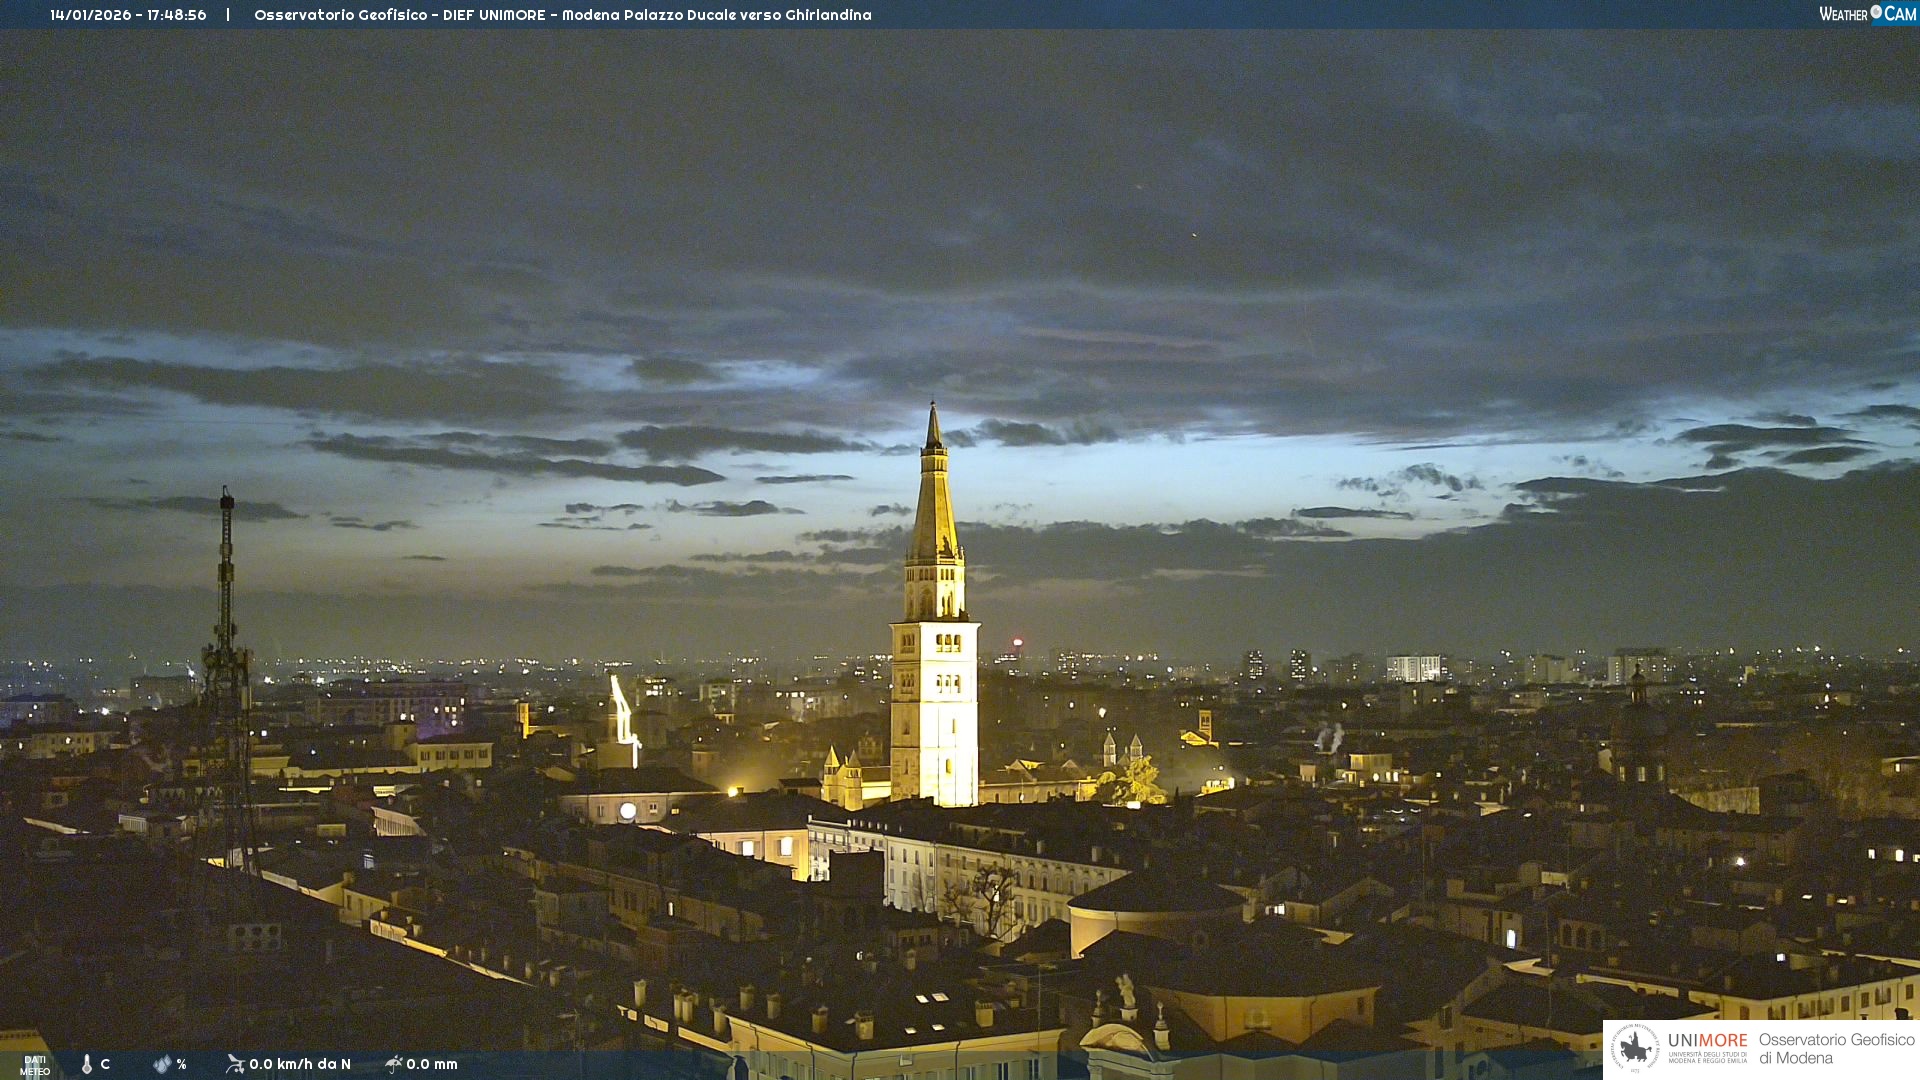
Task: Click the temperature C unit label
Action: [105, 1064]
